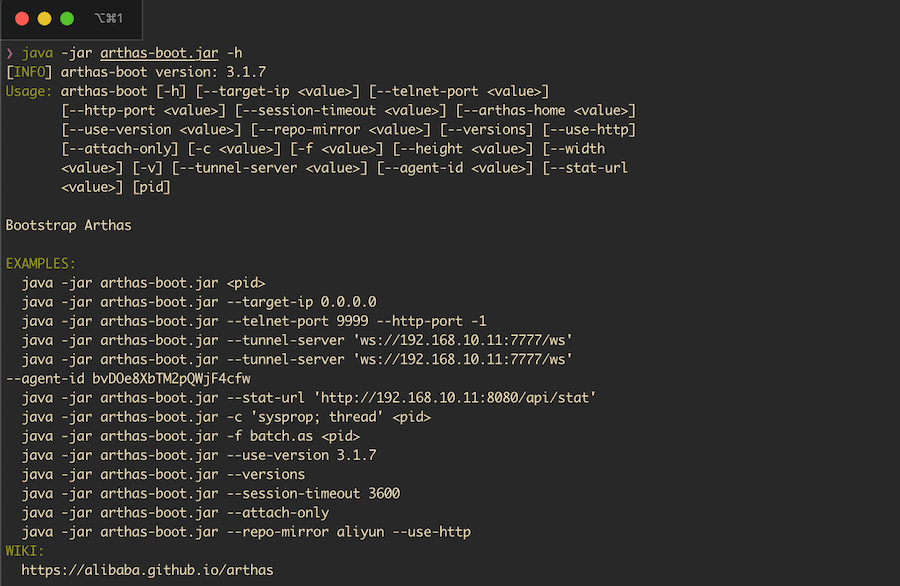Click the version number 3.1.7 in the INFO line
This screenshot has width=900, height=586.
246,72
